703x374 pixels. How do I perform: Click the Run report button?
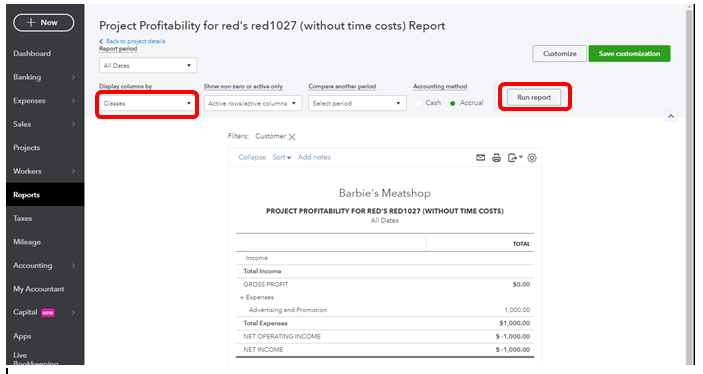(x=534, y=97)
